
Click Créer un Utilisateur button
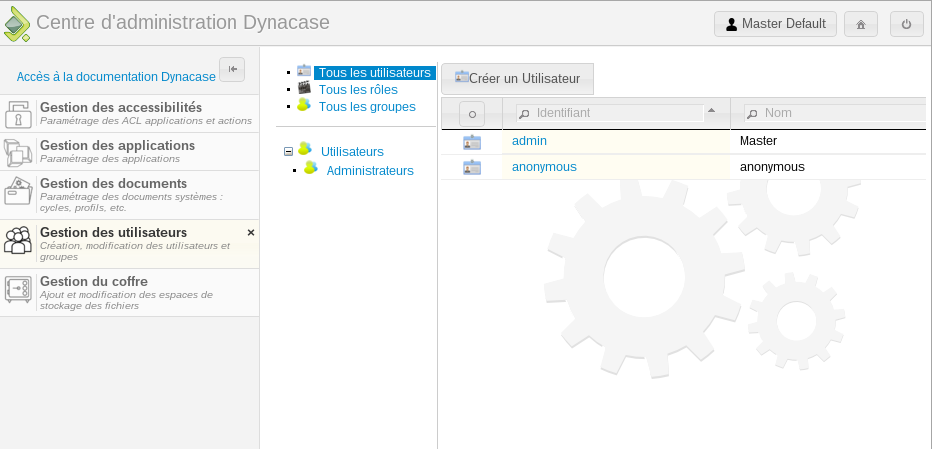(517, 79)
